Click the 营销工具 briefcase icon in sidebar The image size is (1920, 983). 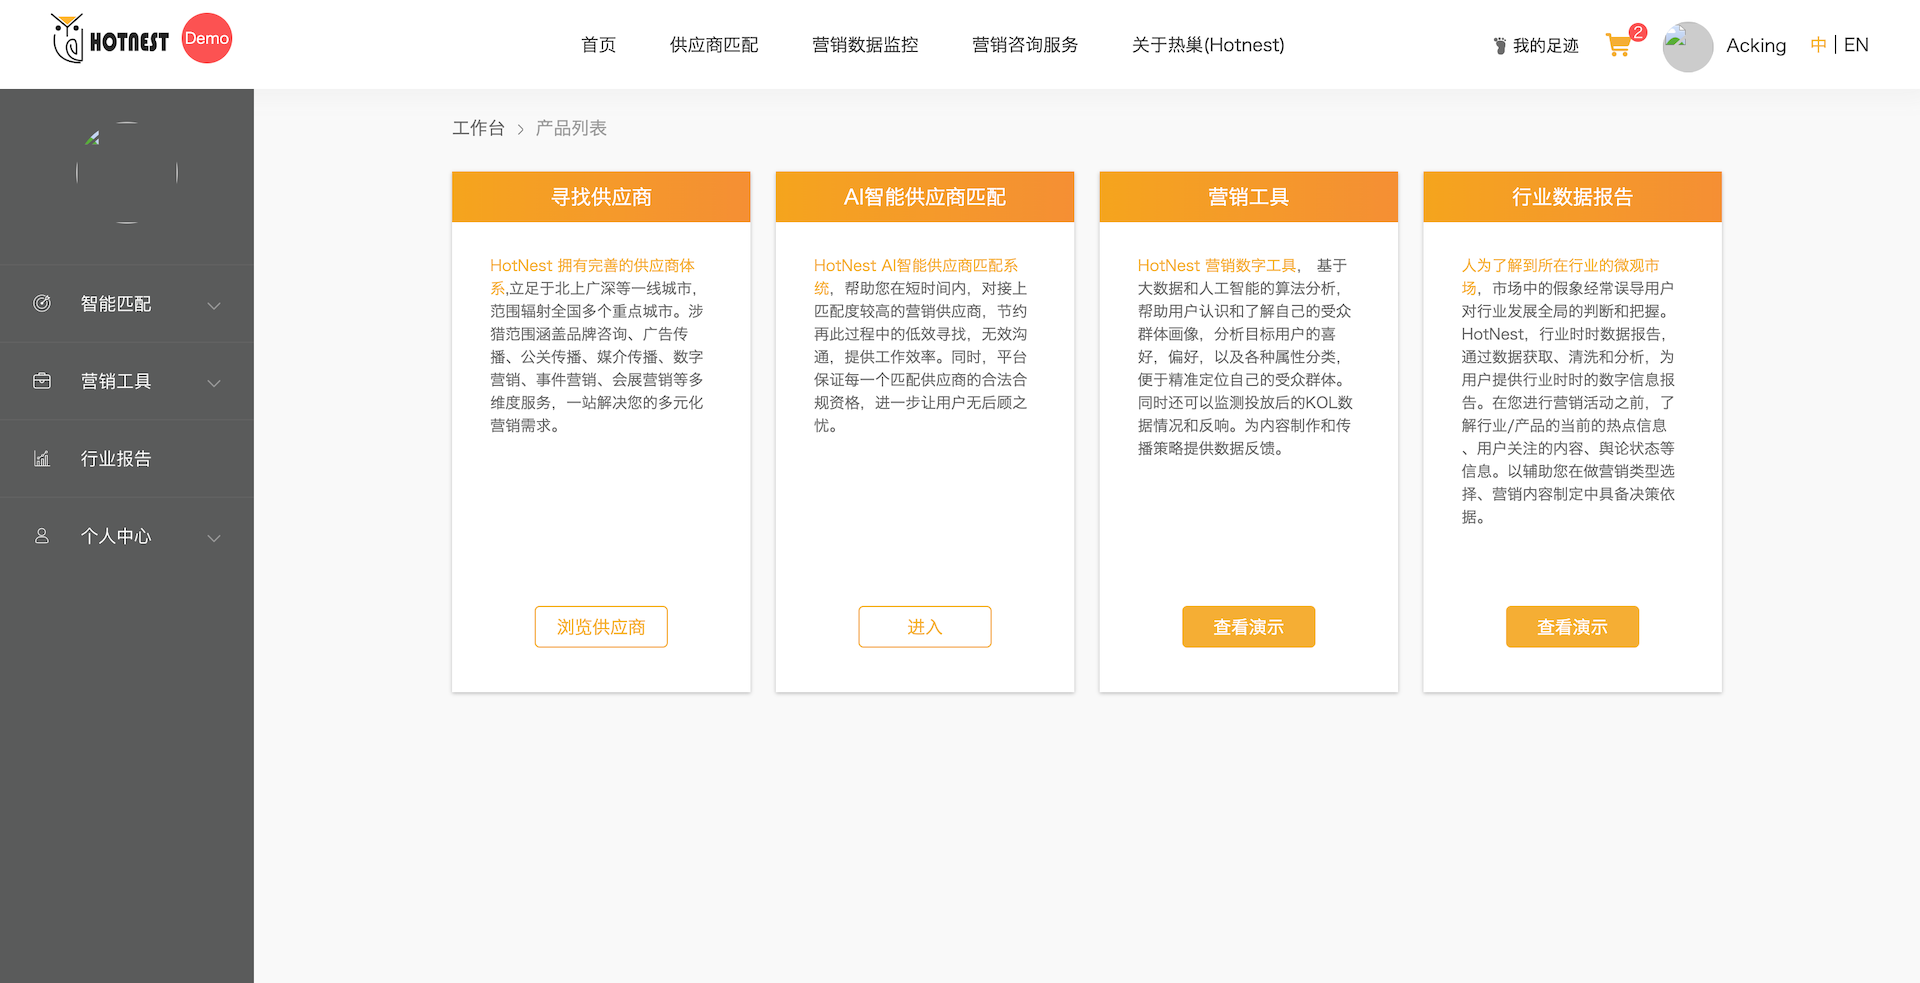[x=42, y=381]
